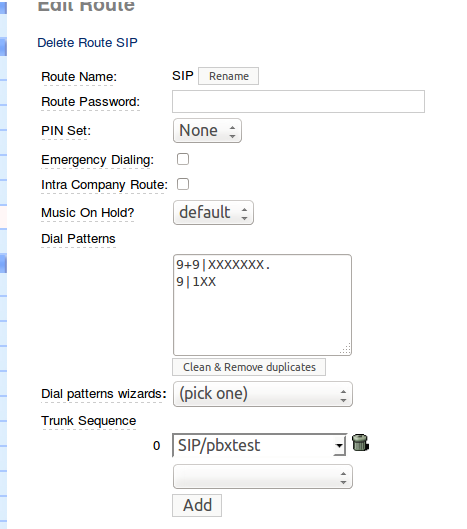Click Clean & Remove duplicates button
Screen dimensions: 467x529
point(249,367)
